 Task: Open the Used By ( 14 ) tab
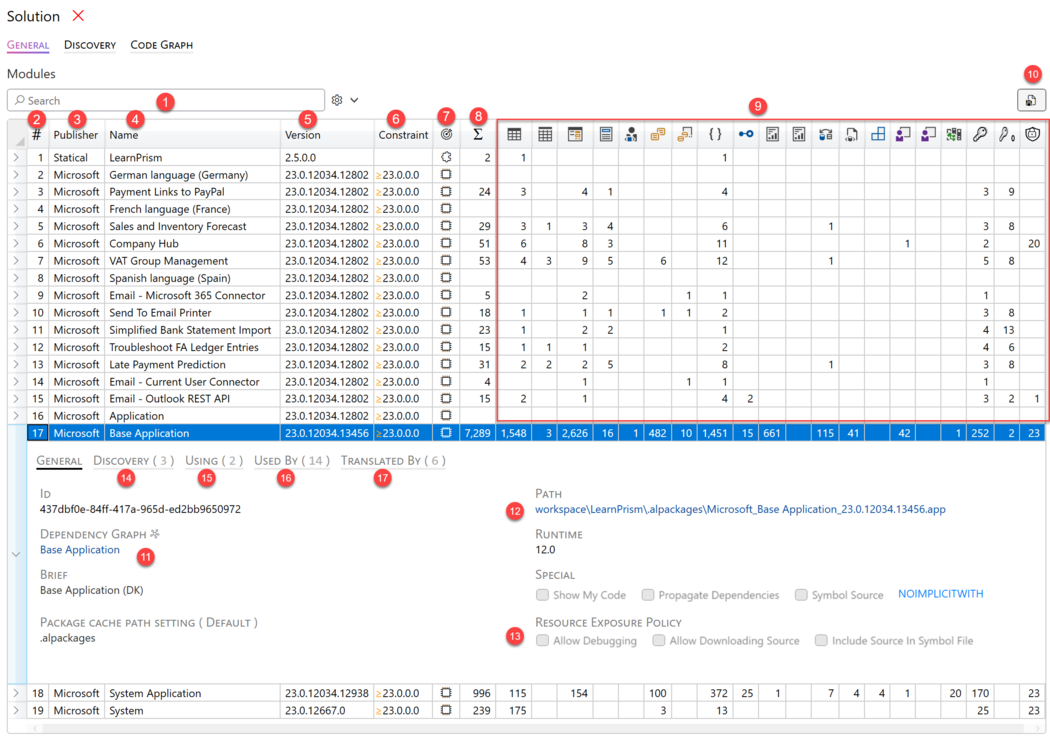pos(291,461)
